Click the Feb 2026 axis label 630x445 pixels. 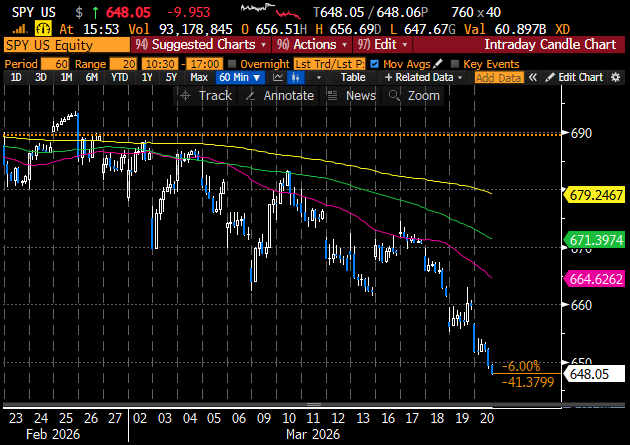(53, 434)
